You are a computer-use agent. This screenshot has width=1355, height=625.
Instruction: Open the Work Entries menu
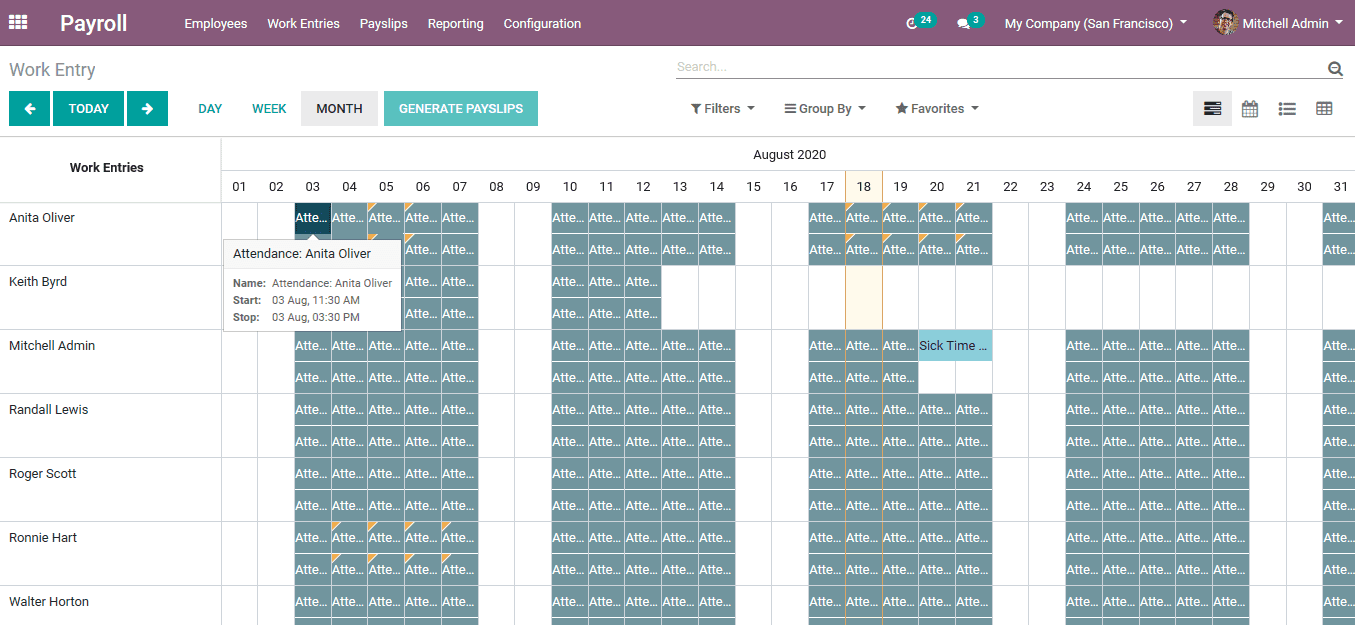303,23
